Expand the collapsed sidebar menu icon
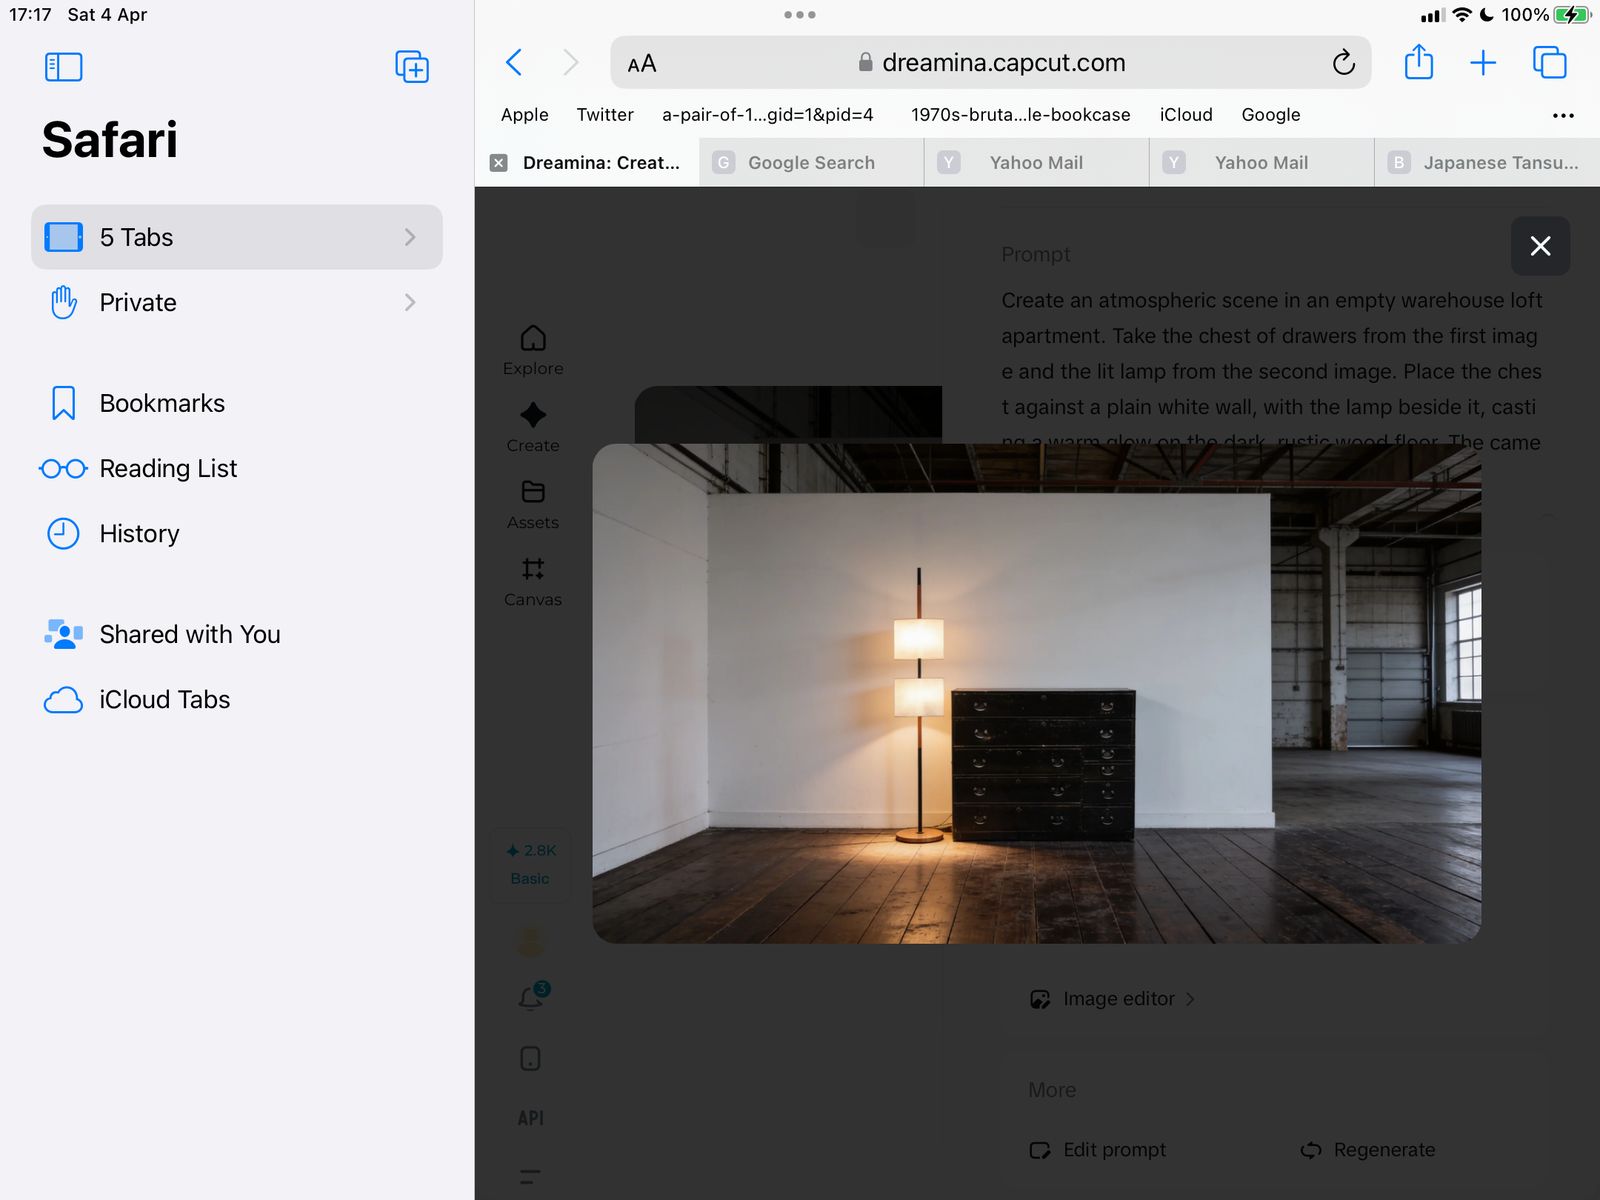 [x=531, y=1177]
